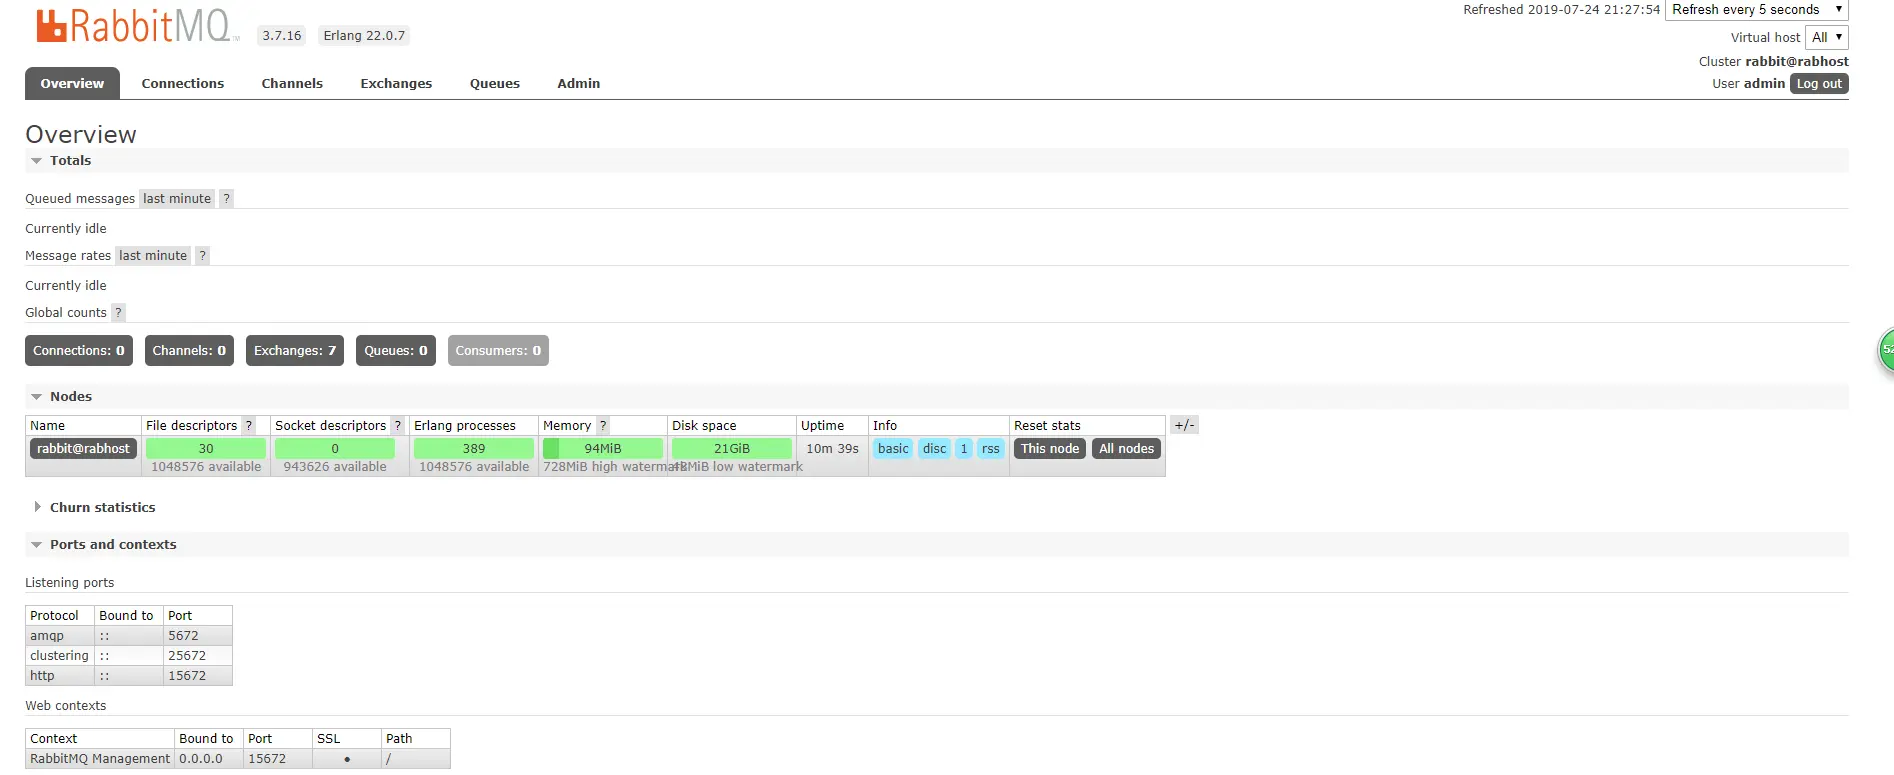Click the cluster name rabbit@rabhost
Viewport: 1894px width, 775px height.
coord(1797,61)
